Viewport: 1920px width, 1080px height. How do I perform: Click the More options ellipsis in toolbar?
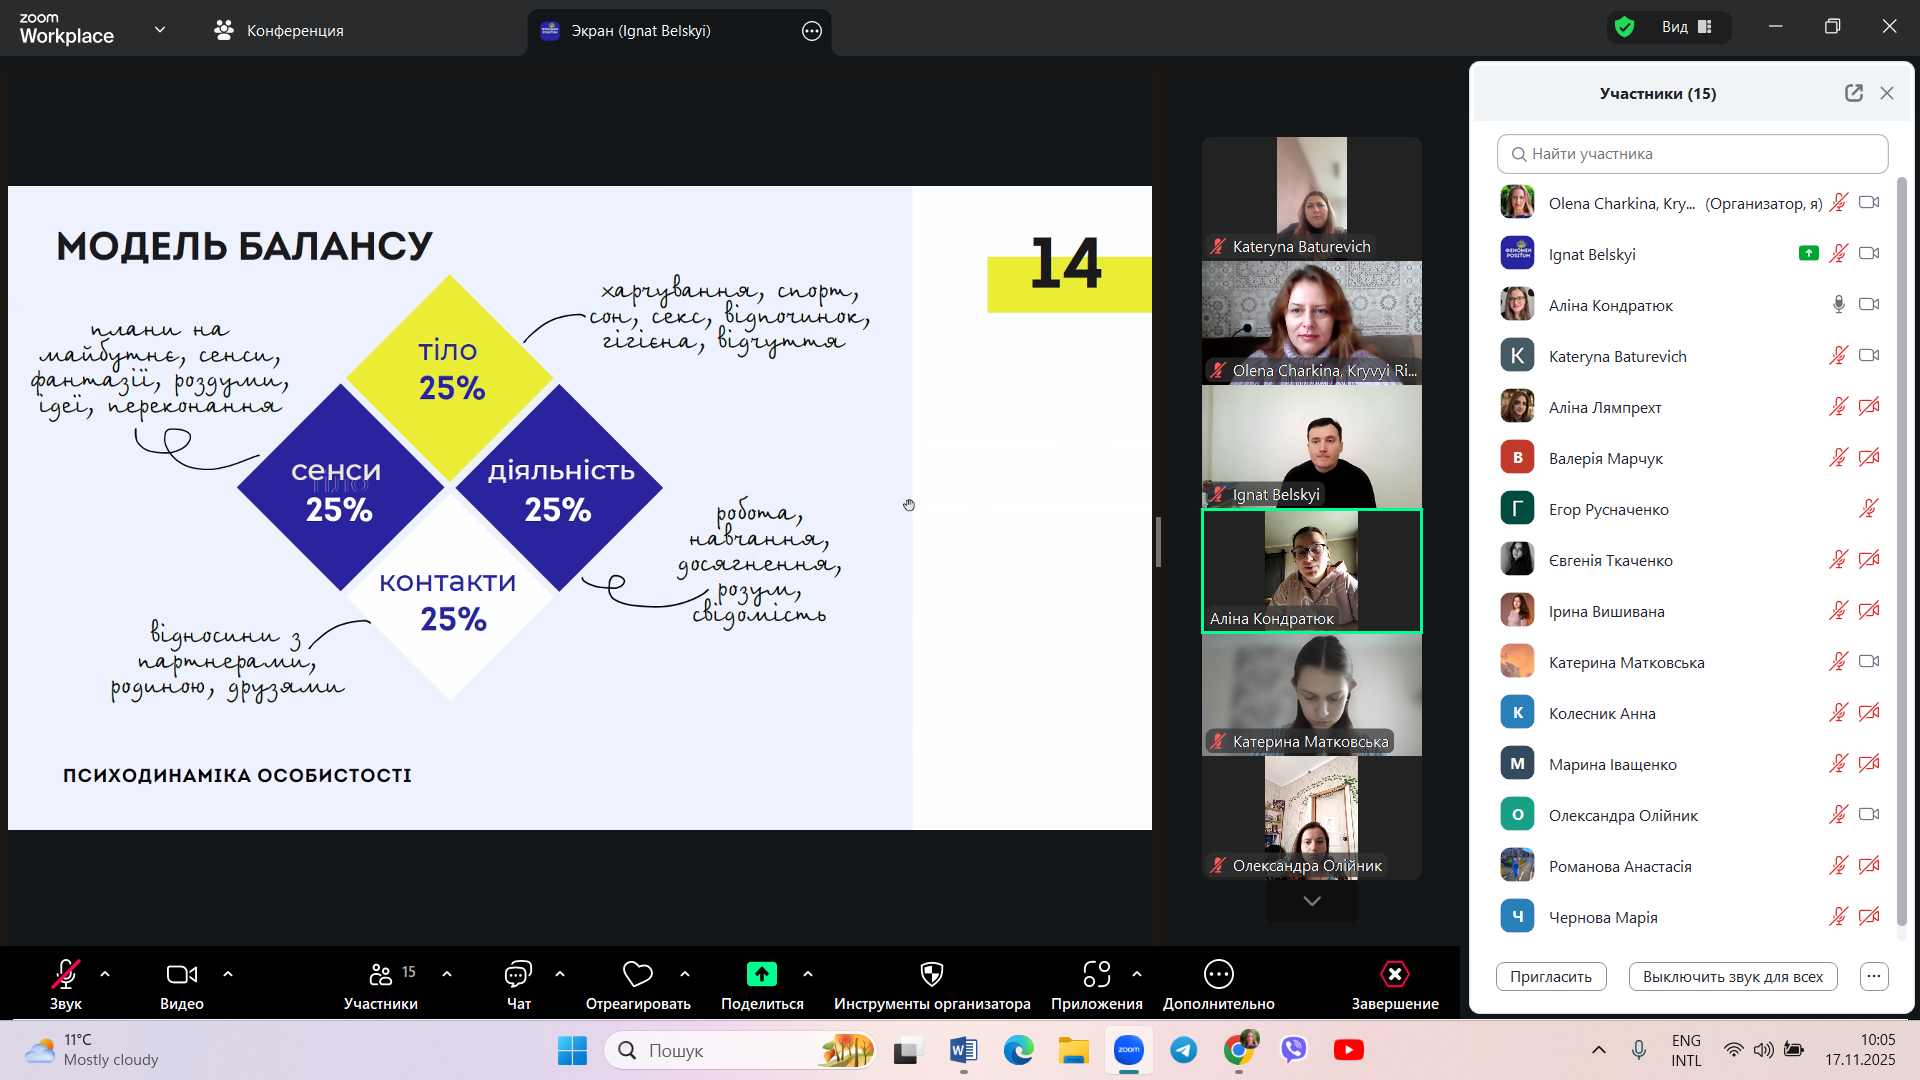[1218, 974]
